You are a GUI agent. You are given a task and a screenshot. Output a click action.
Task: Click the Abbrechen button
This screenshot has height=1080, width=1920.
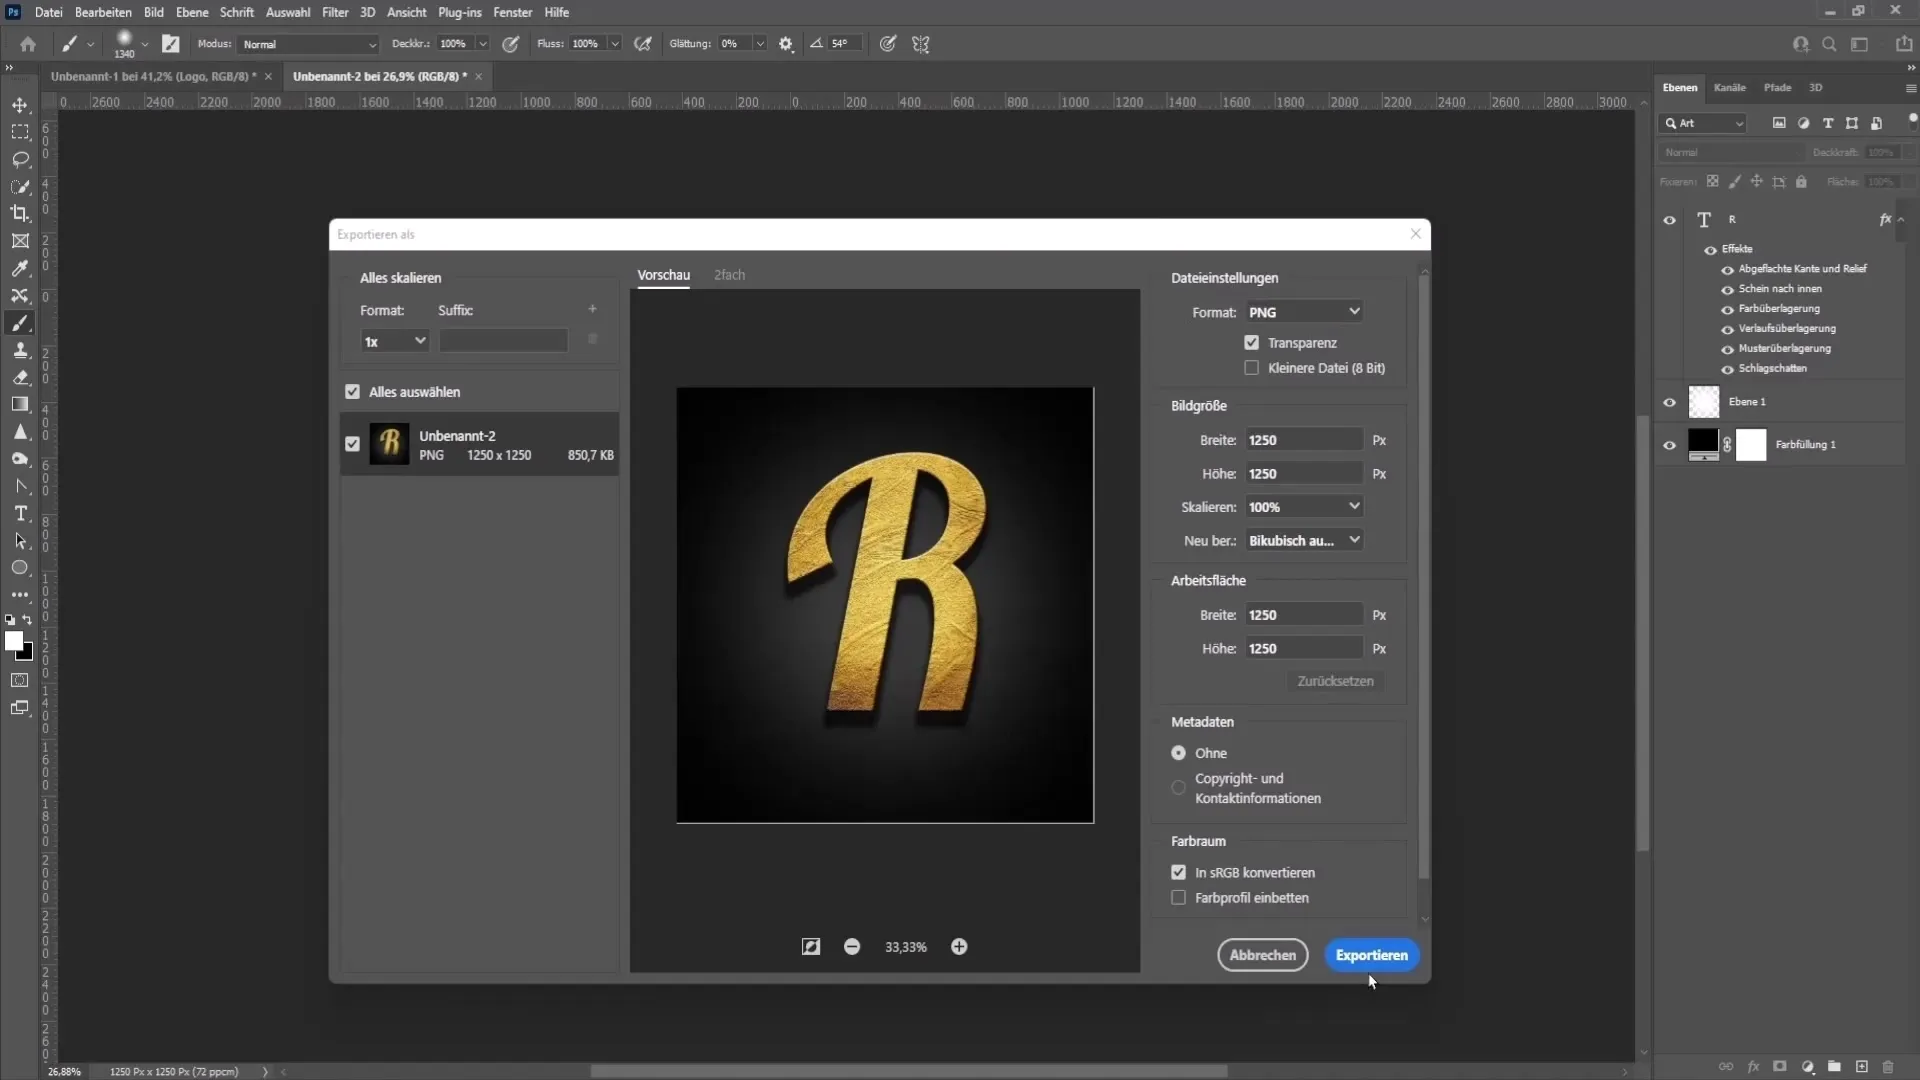[x=1262, y=955]
